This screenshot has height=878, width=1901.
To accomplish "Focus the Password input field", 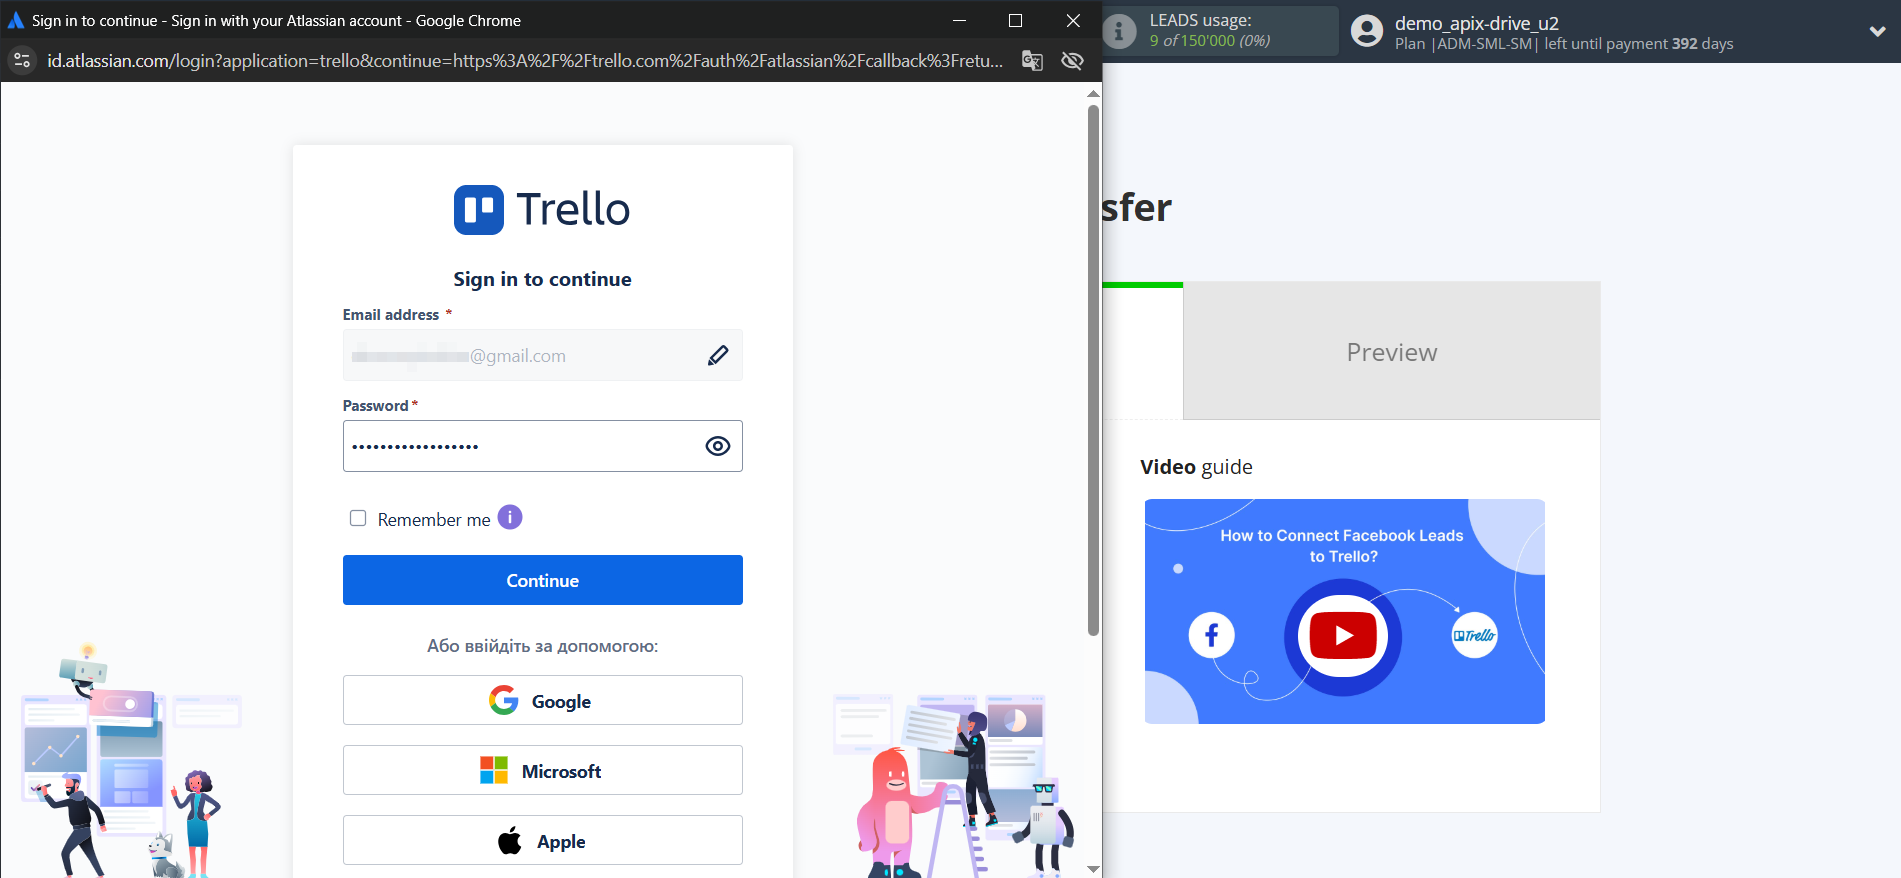I will [520, 446].
